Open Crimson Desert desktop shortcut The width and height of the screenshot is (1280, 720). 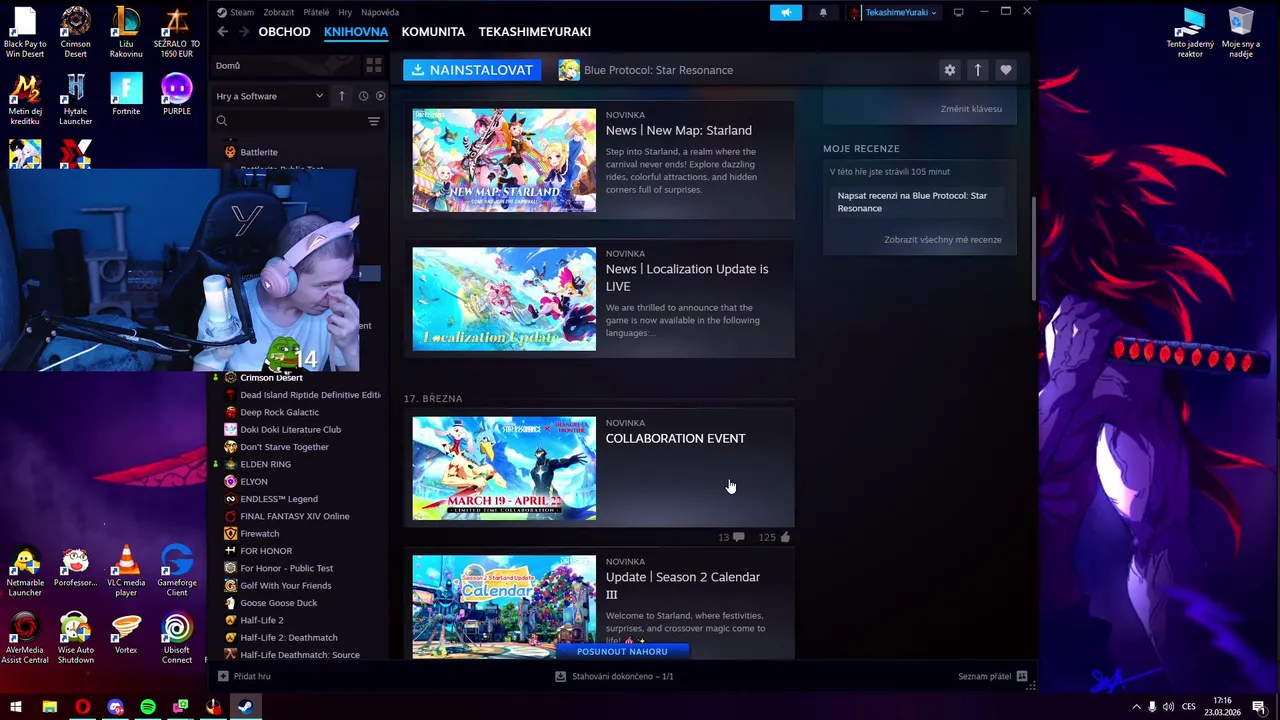click(75, 32)
